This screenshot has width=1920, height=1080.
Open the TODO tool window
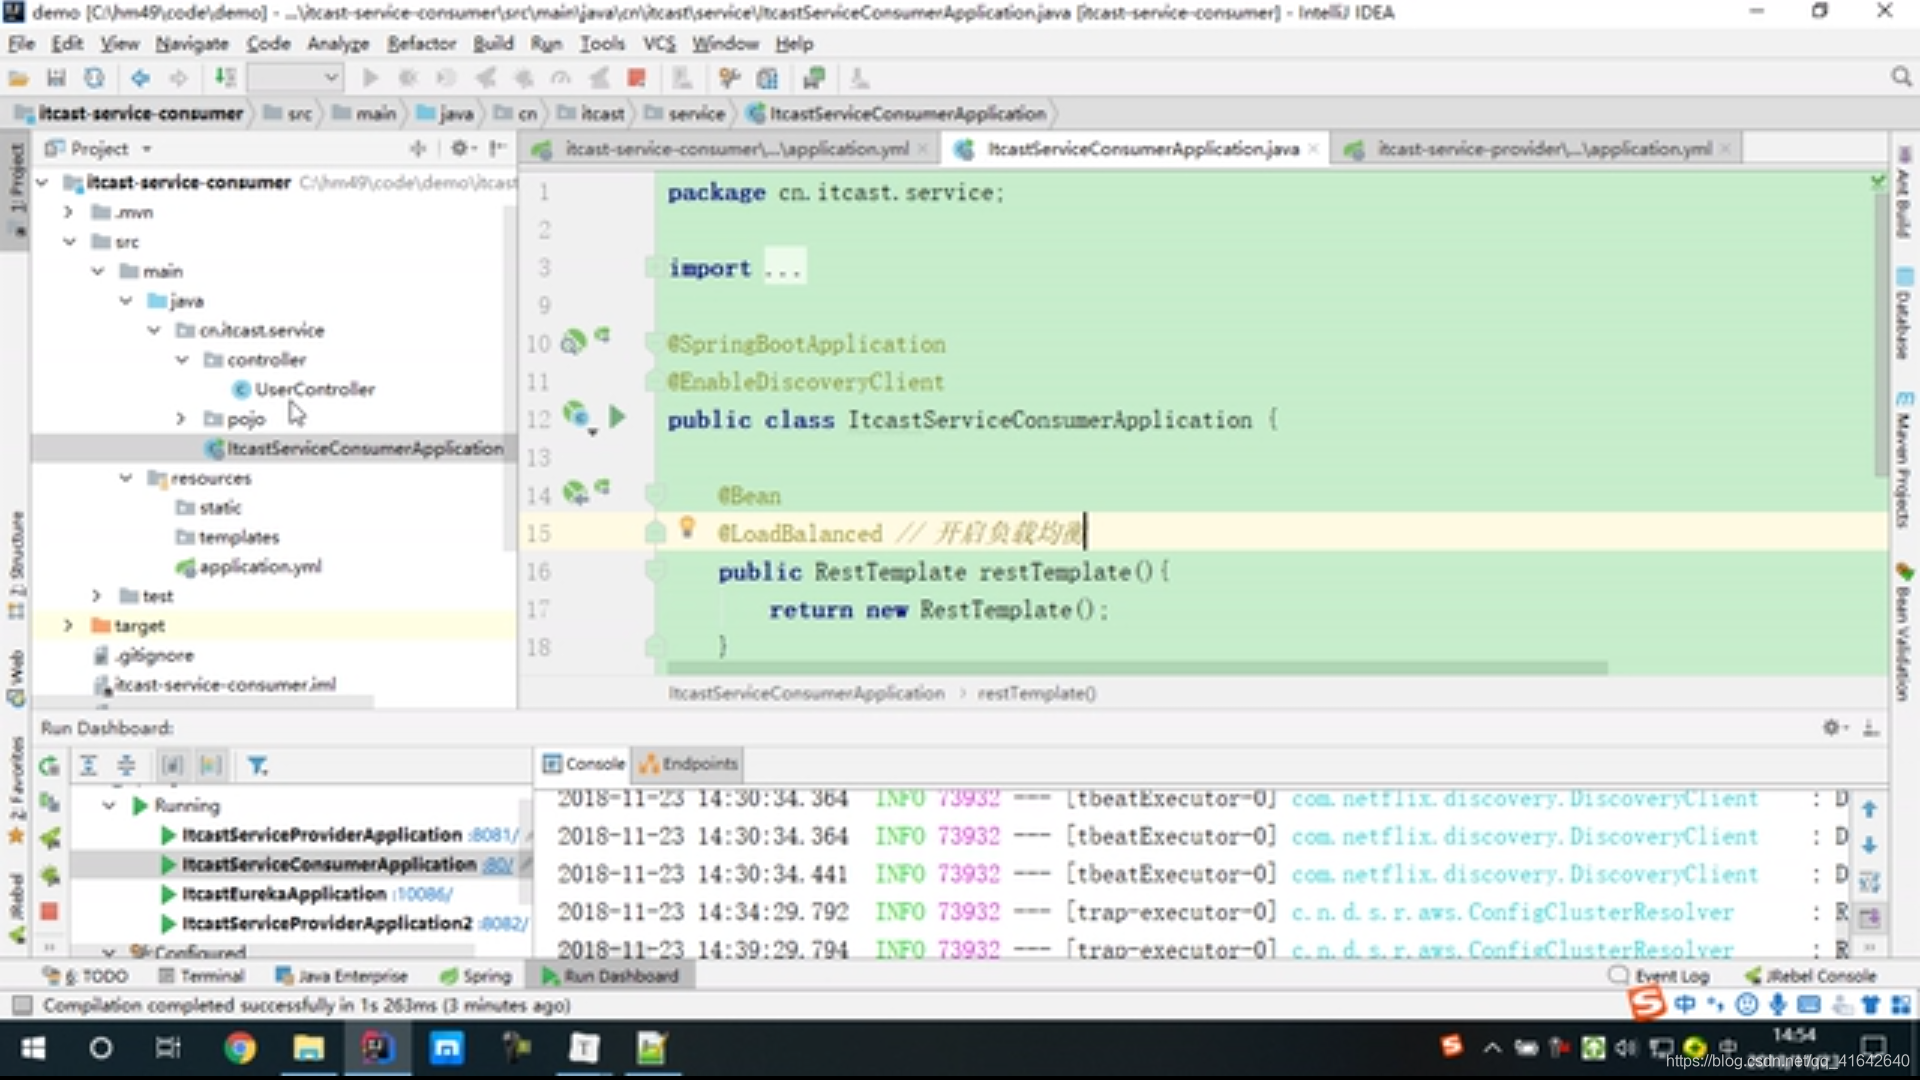pyautogui.click(x=86, y=975)
